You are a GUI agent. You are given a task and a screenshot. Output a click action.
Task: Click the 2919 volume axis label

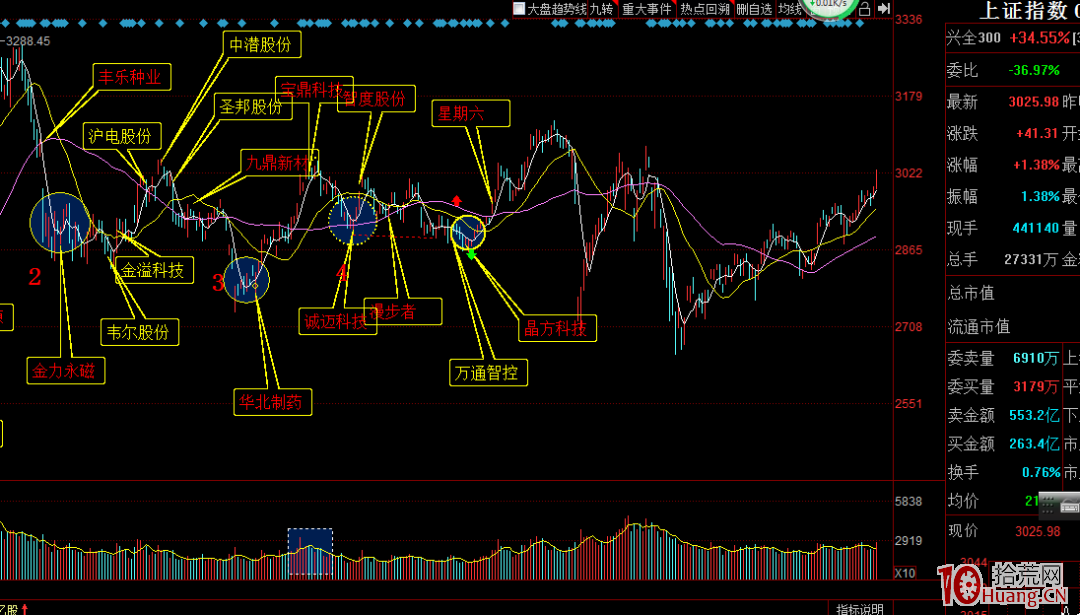pyautogui.click(x=908, y=541)
